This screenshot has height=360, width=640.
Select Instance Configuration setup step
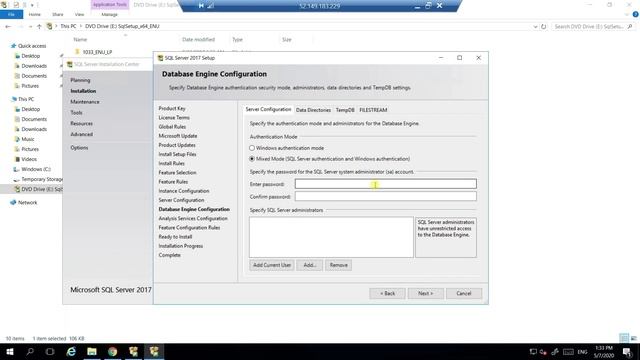184,191
